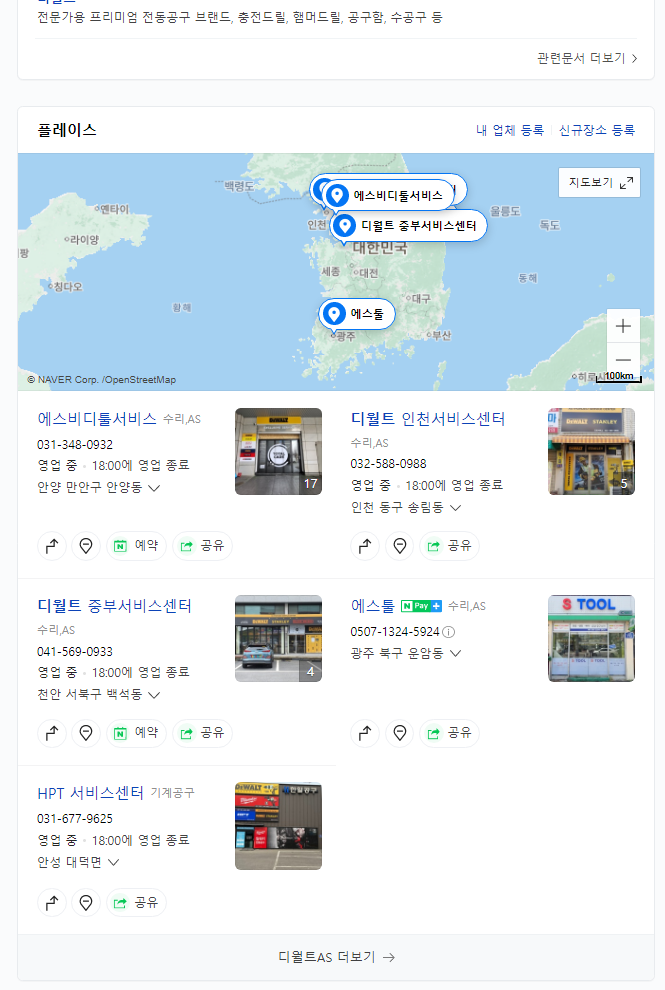Click phone number 041-569-0933
Screen dimensions: 665x990
75,652
